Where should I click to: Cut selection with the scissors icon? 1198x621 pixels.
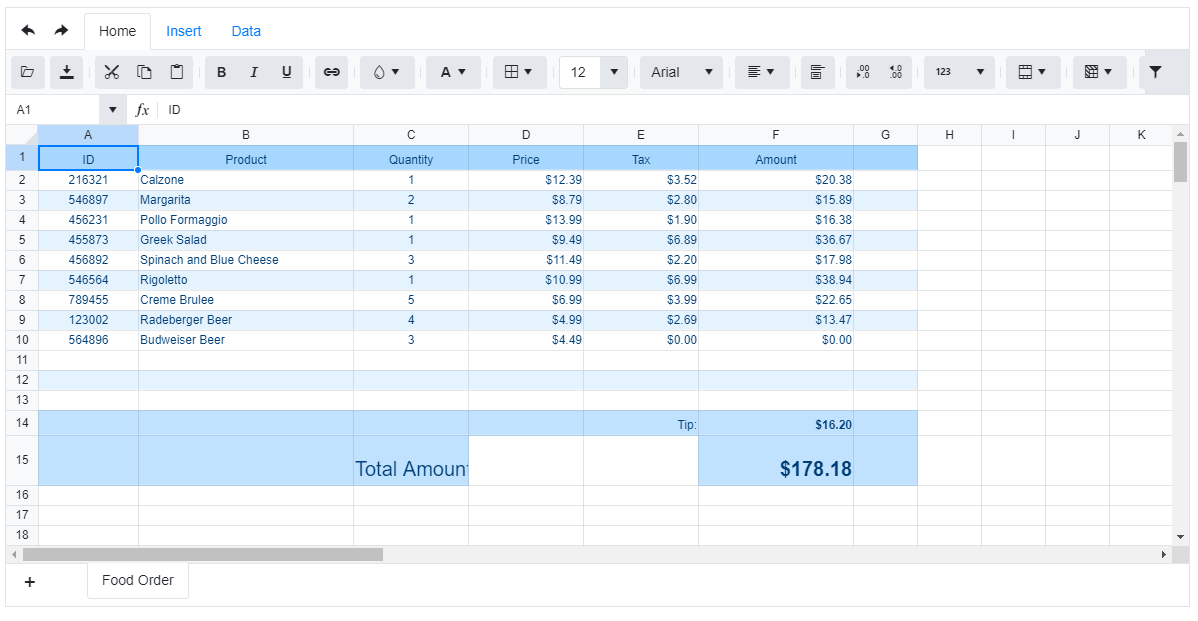pyautogui.click(x=112, y=72)
